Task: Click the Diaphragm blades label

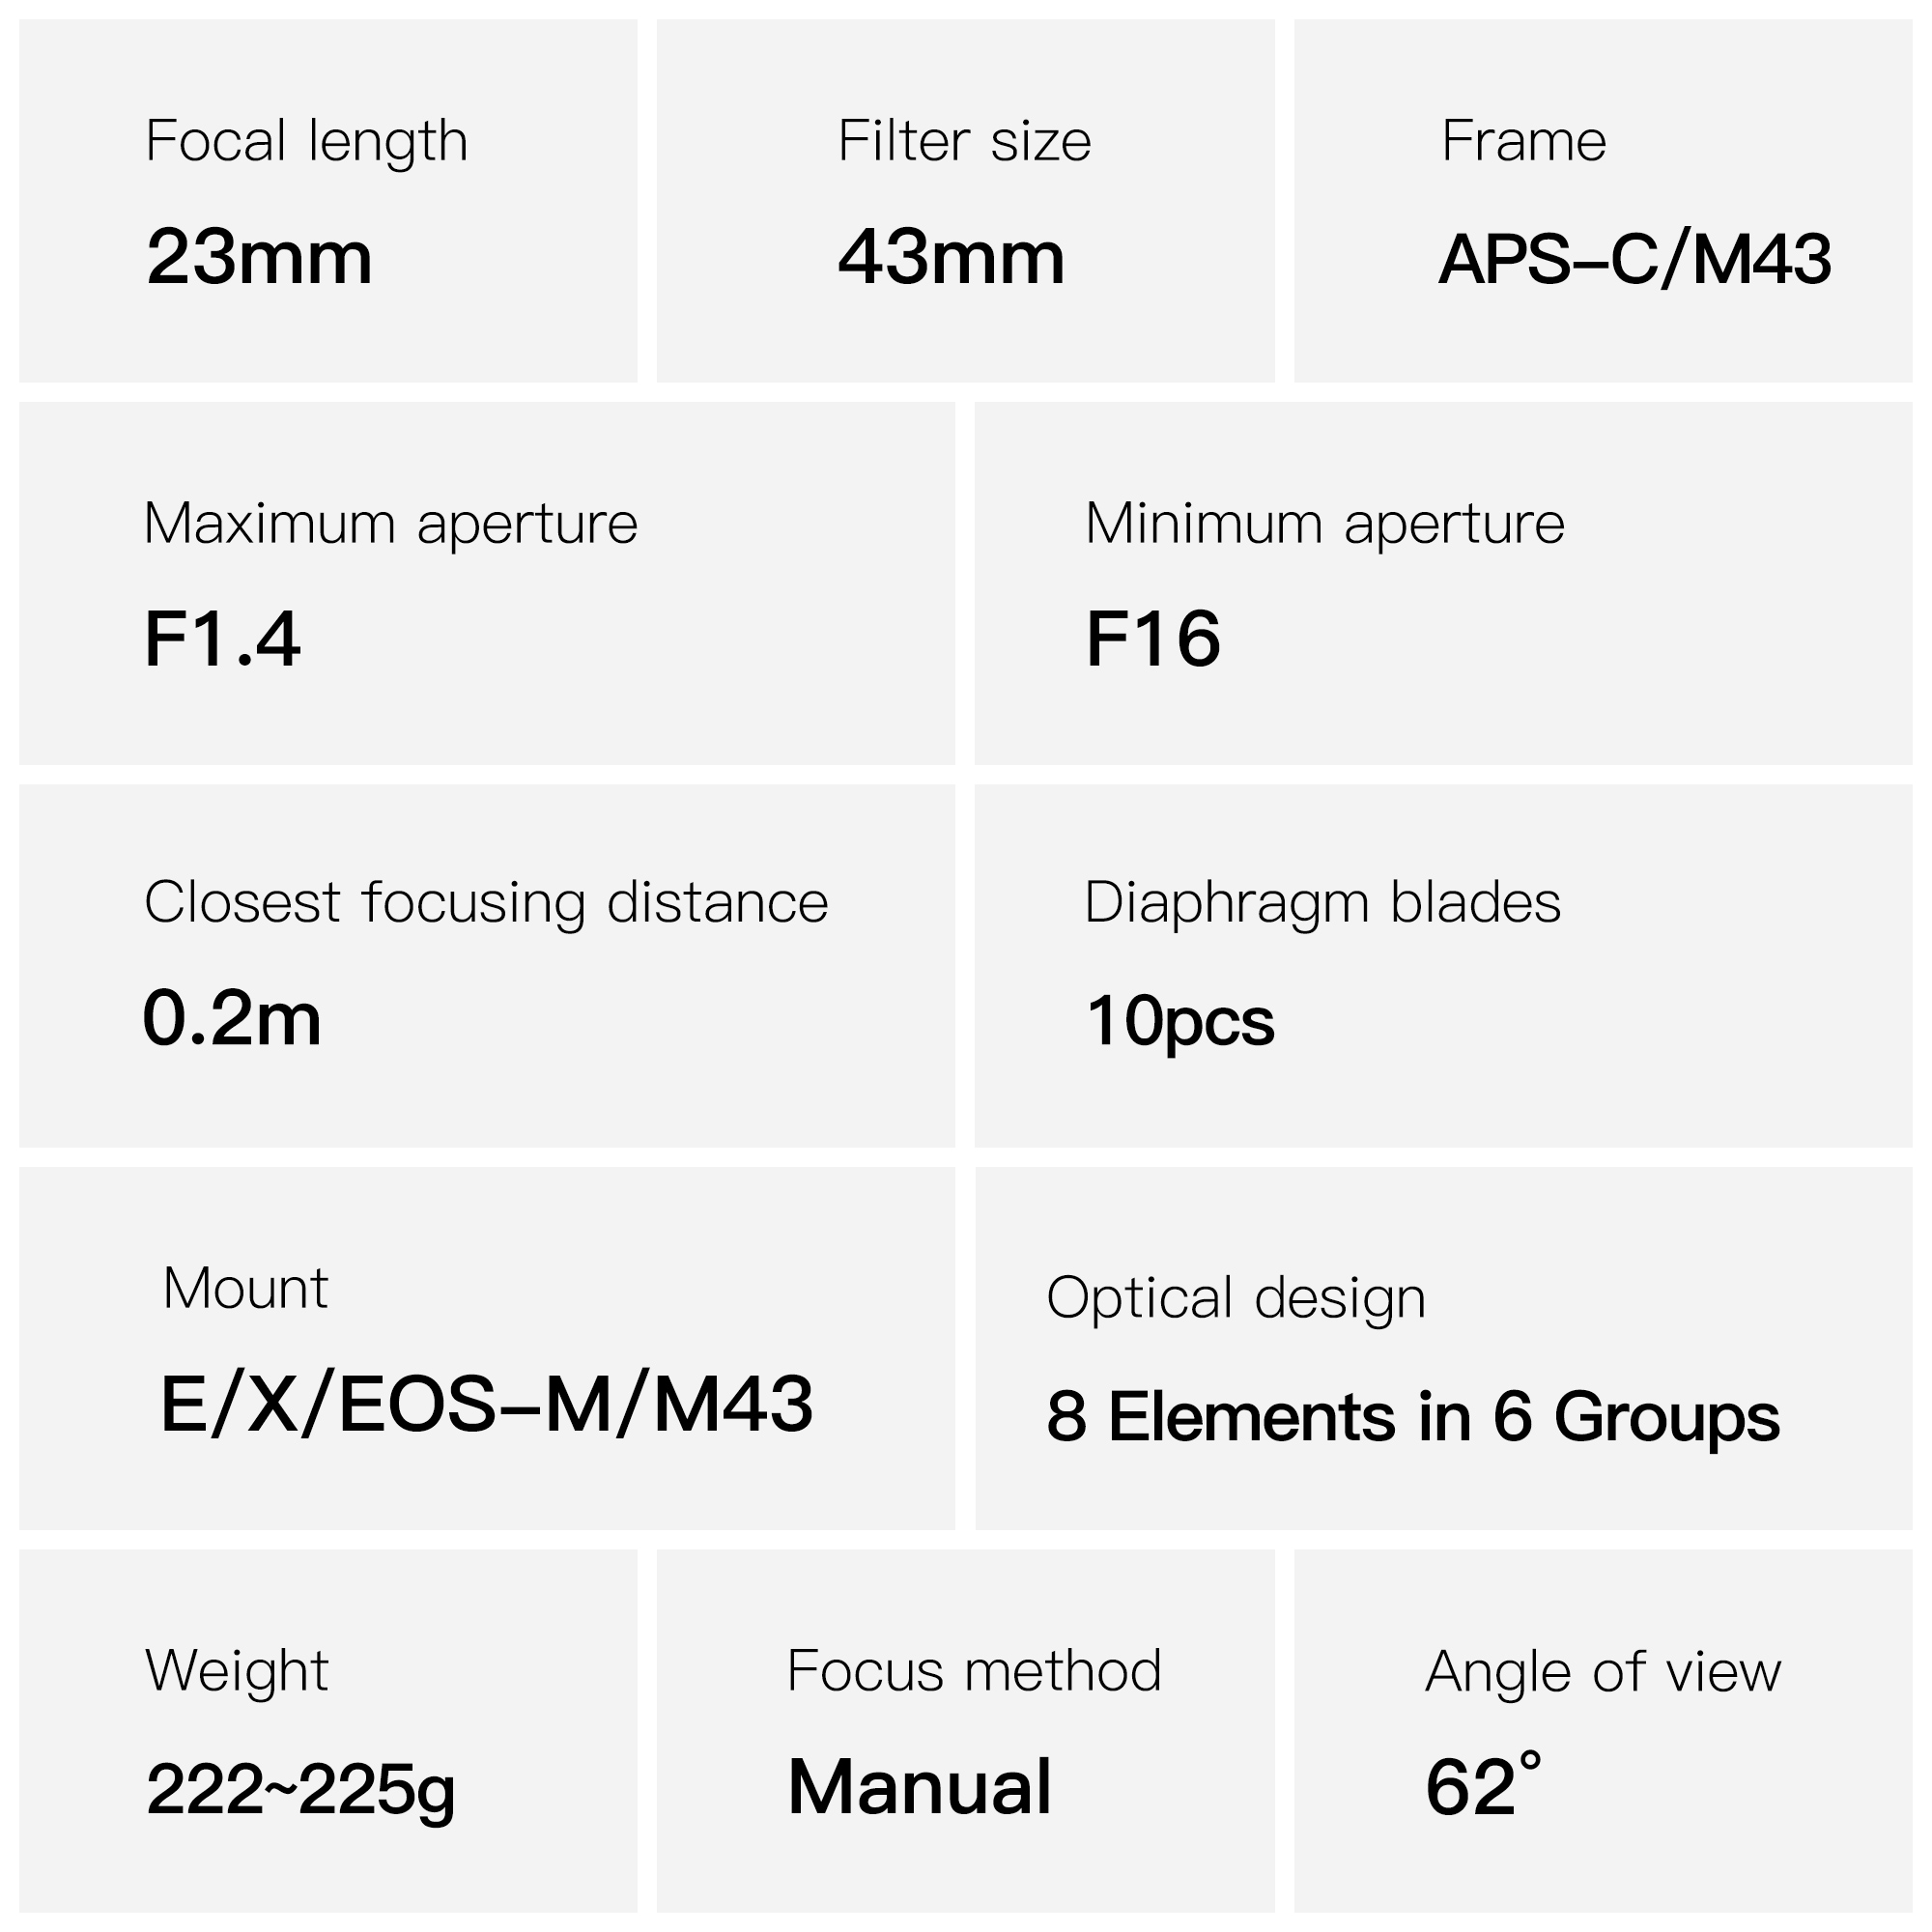Action: pos(1322,902)
